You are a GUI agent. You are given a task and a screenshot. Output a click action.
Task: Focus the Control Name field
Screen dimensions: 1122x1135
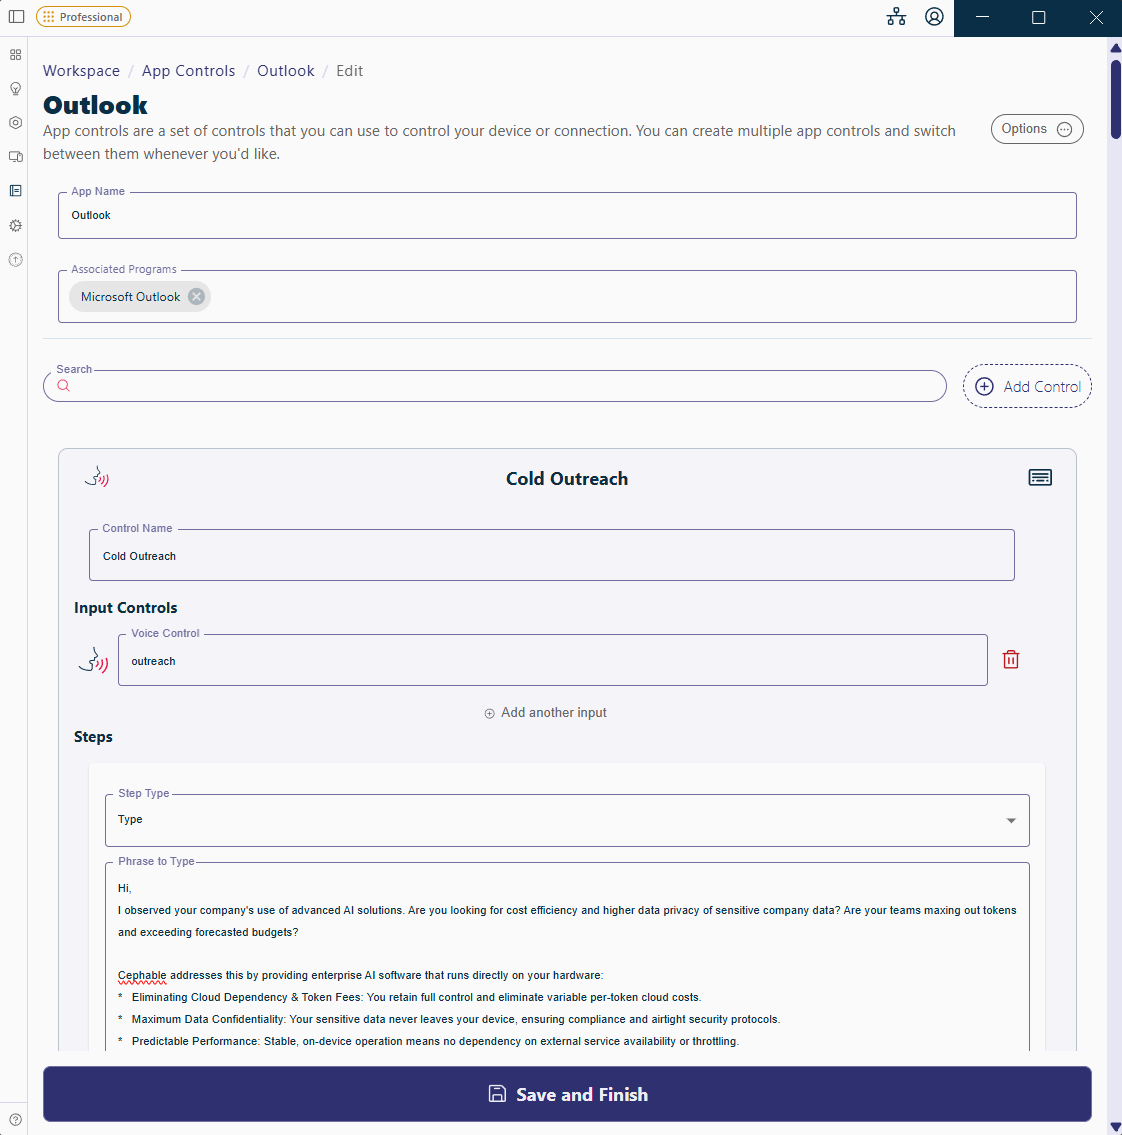pos(552,555)
